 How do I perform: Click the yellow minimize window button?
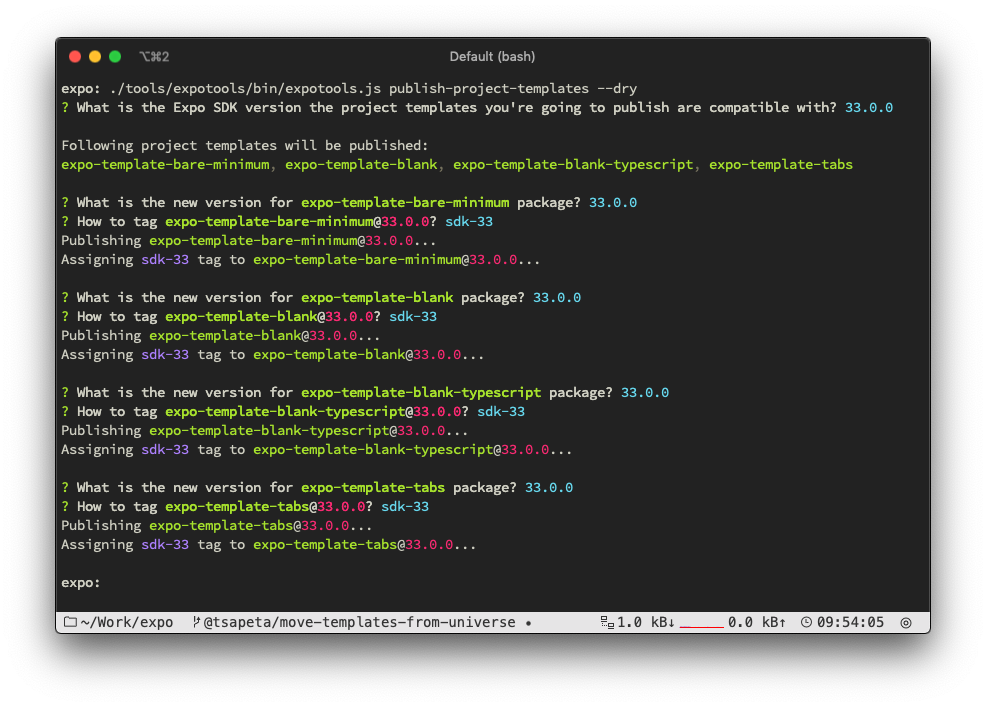95,57
